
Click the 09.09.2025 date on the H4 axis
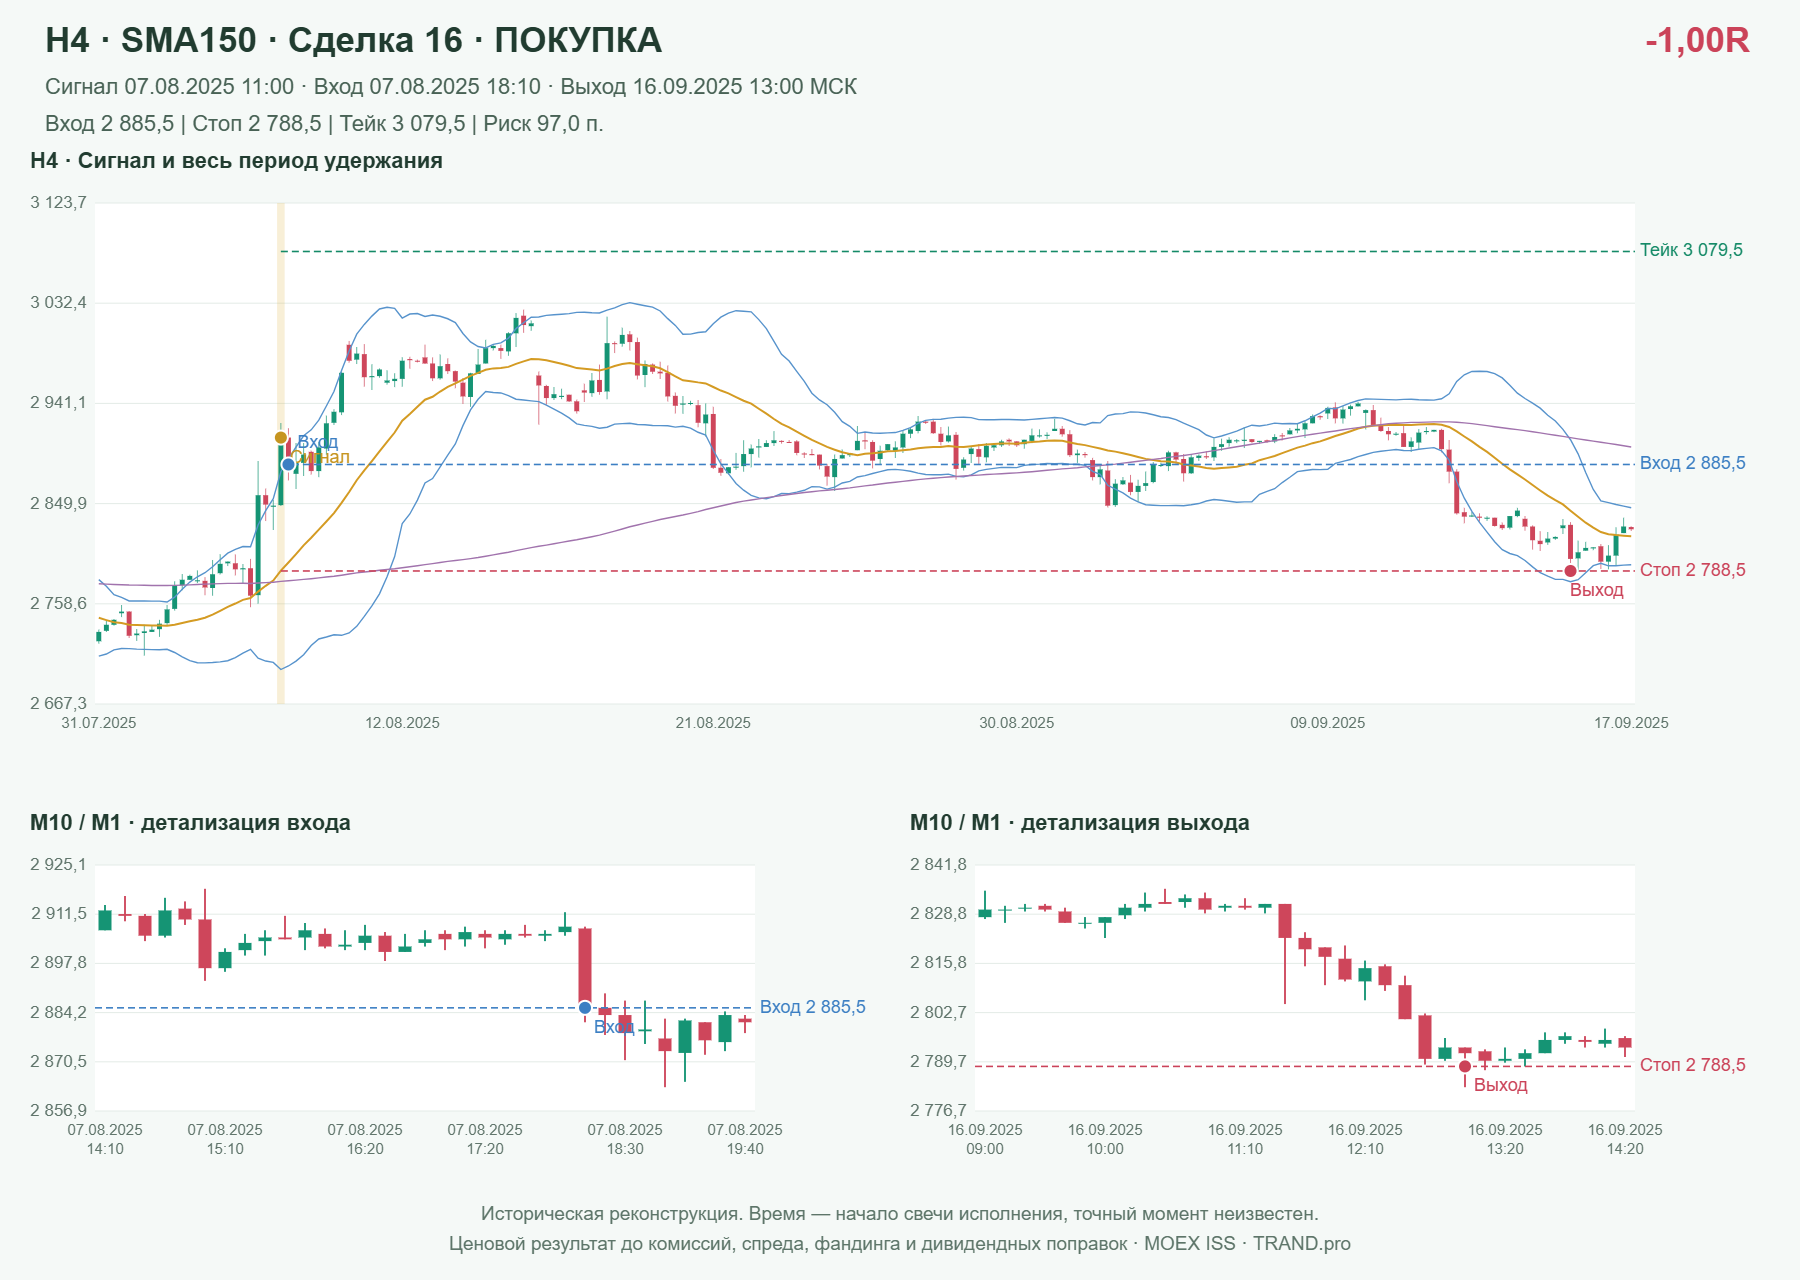(1328, 723)
